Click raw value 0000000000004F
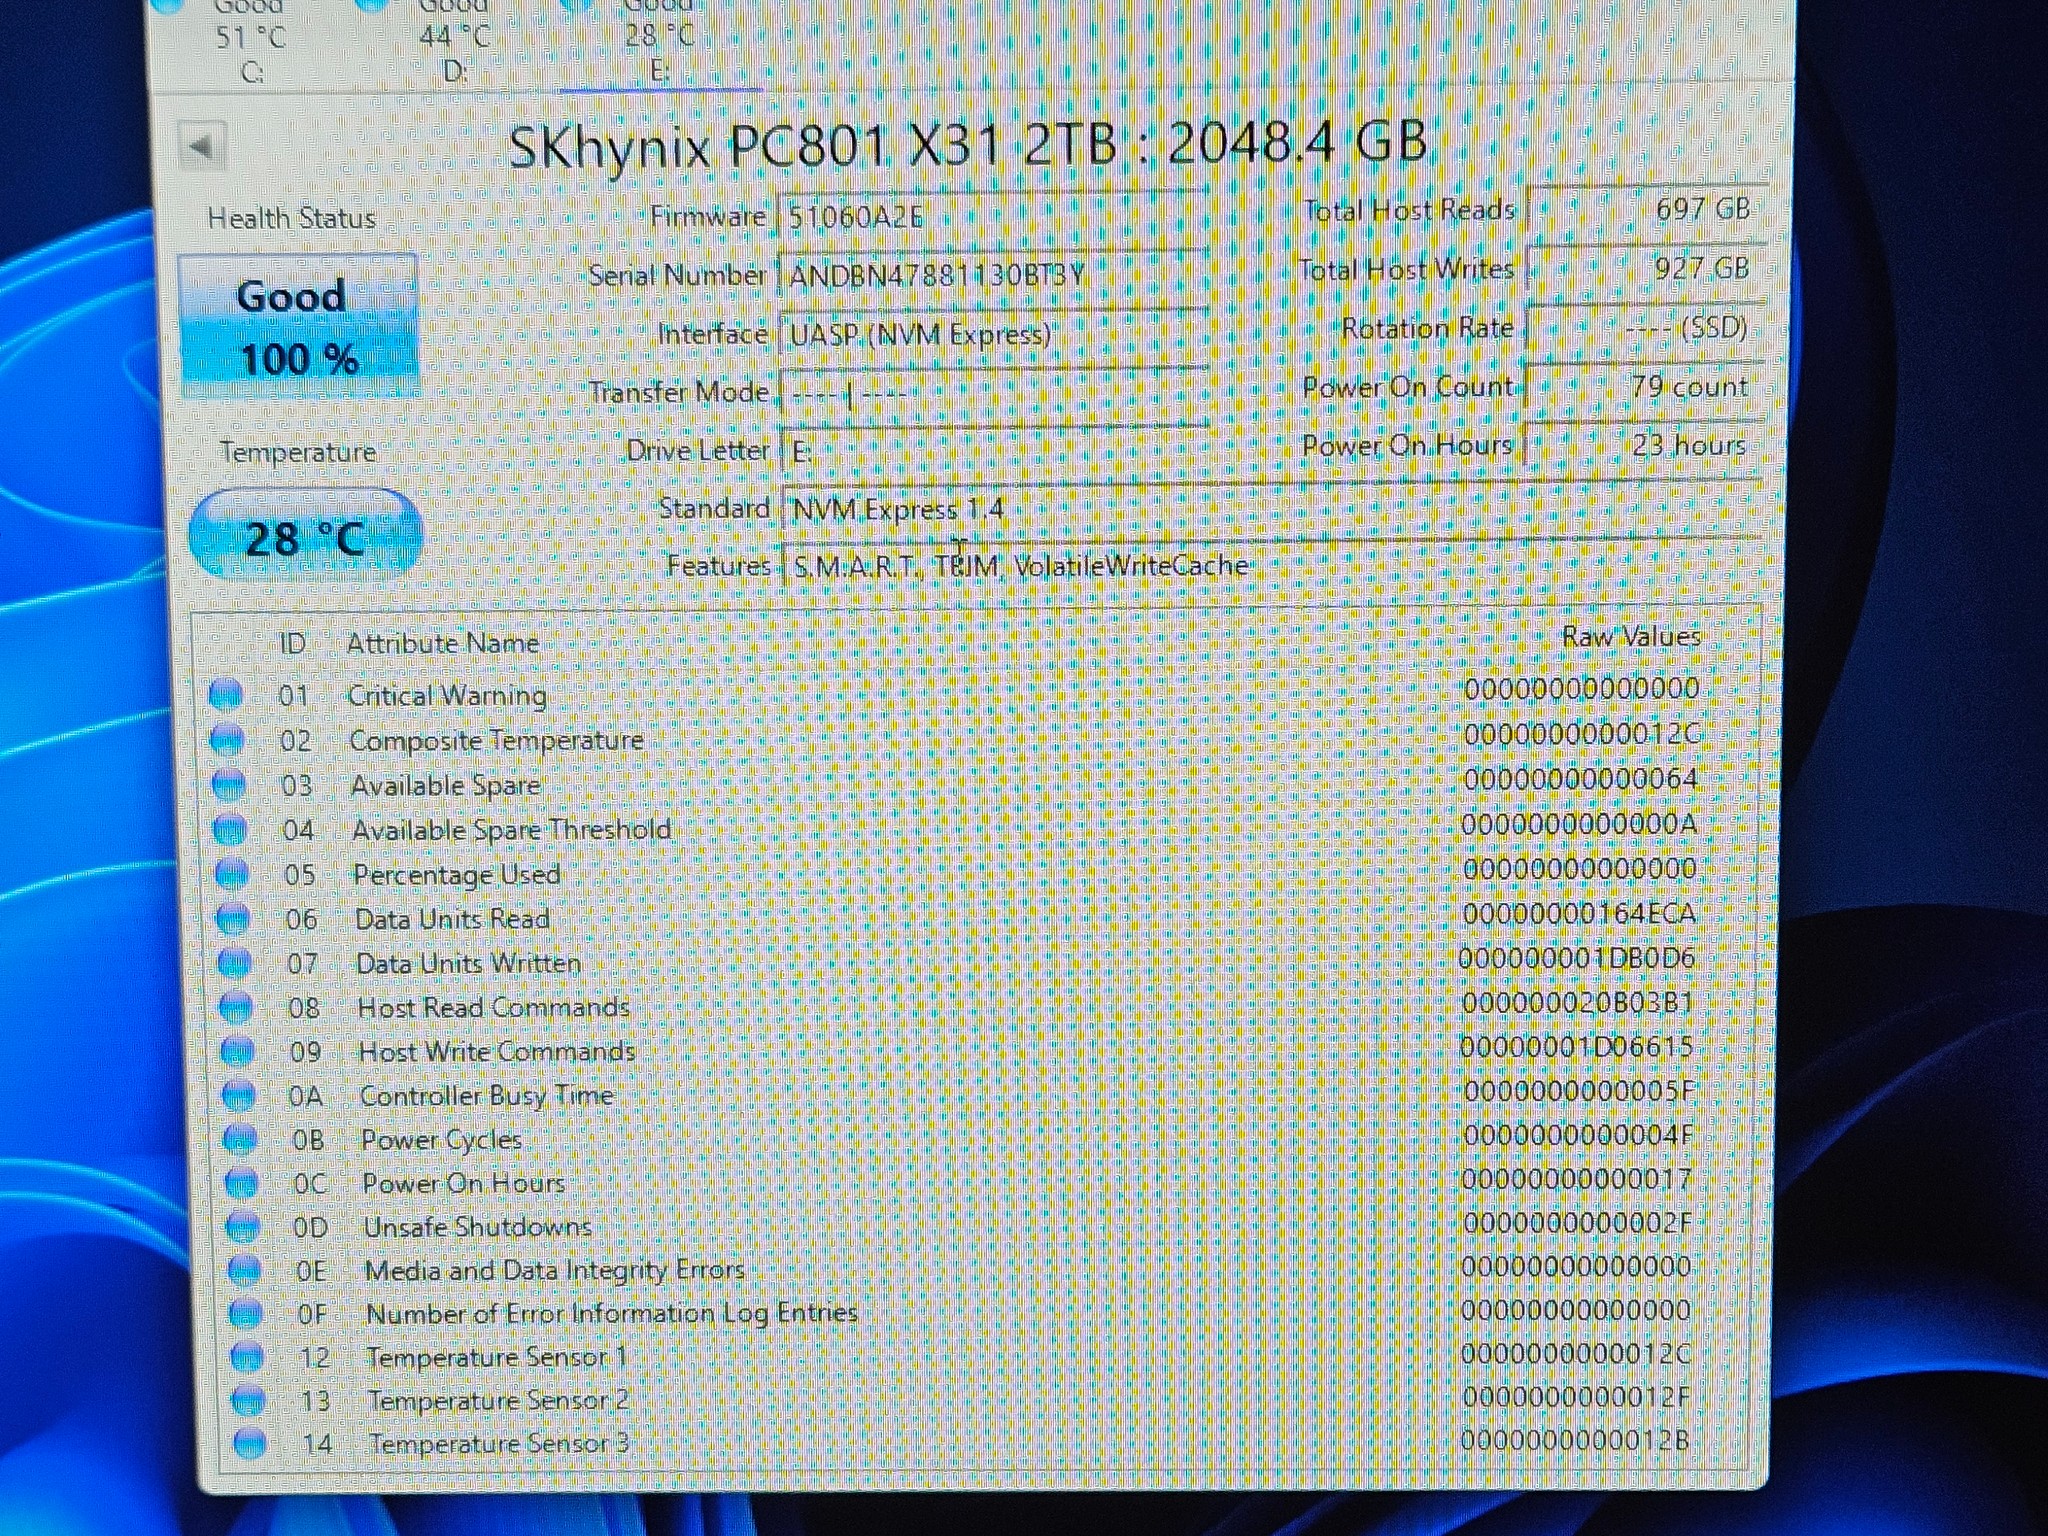This screenshot has height=1536, width=2048. 1577,1135
